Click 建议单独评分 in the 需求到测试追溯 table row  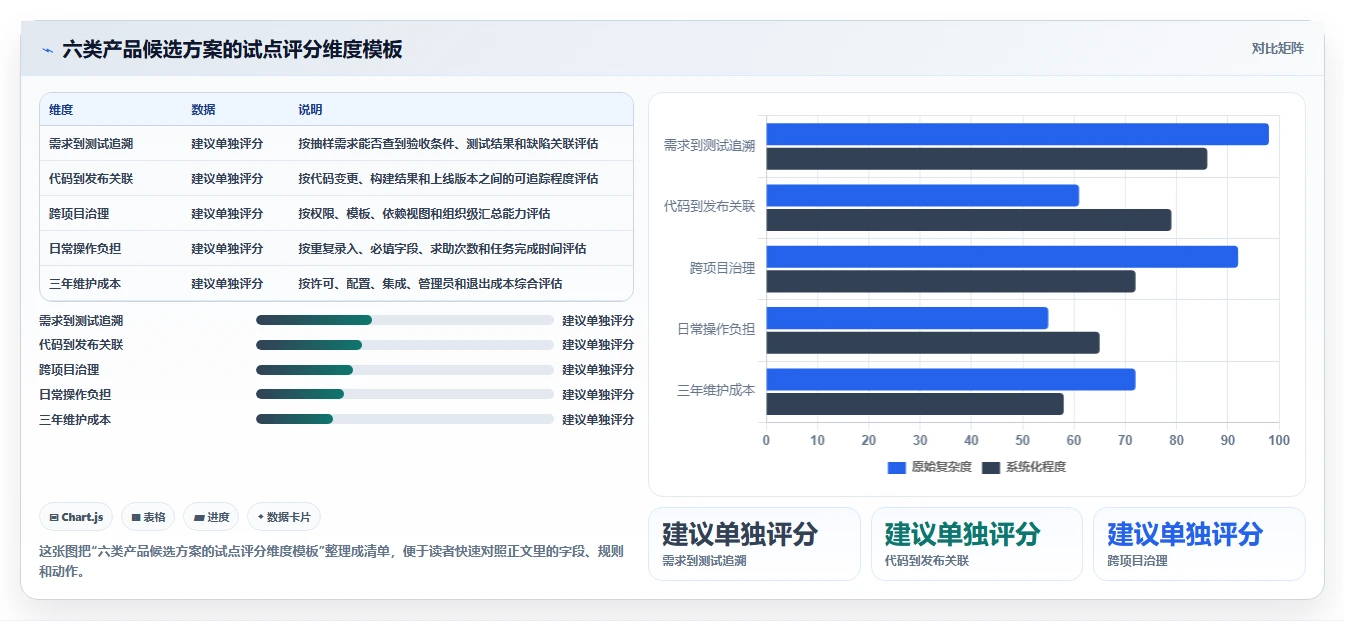click(227, 144)
